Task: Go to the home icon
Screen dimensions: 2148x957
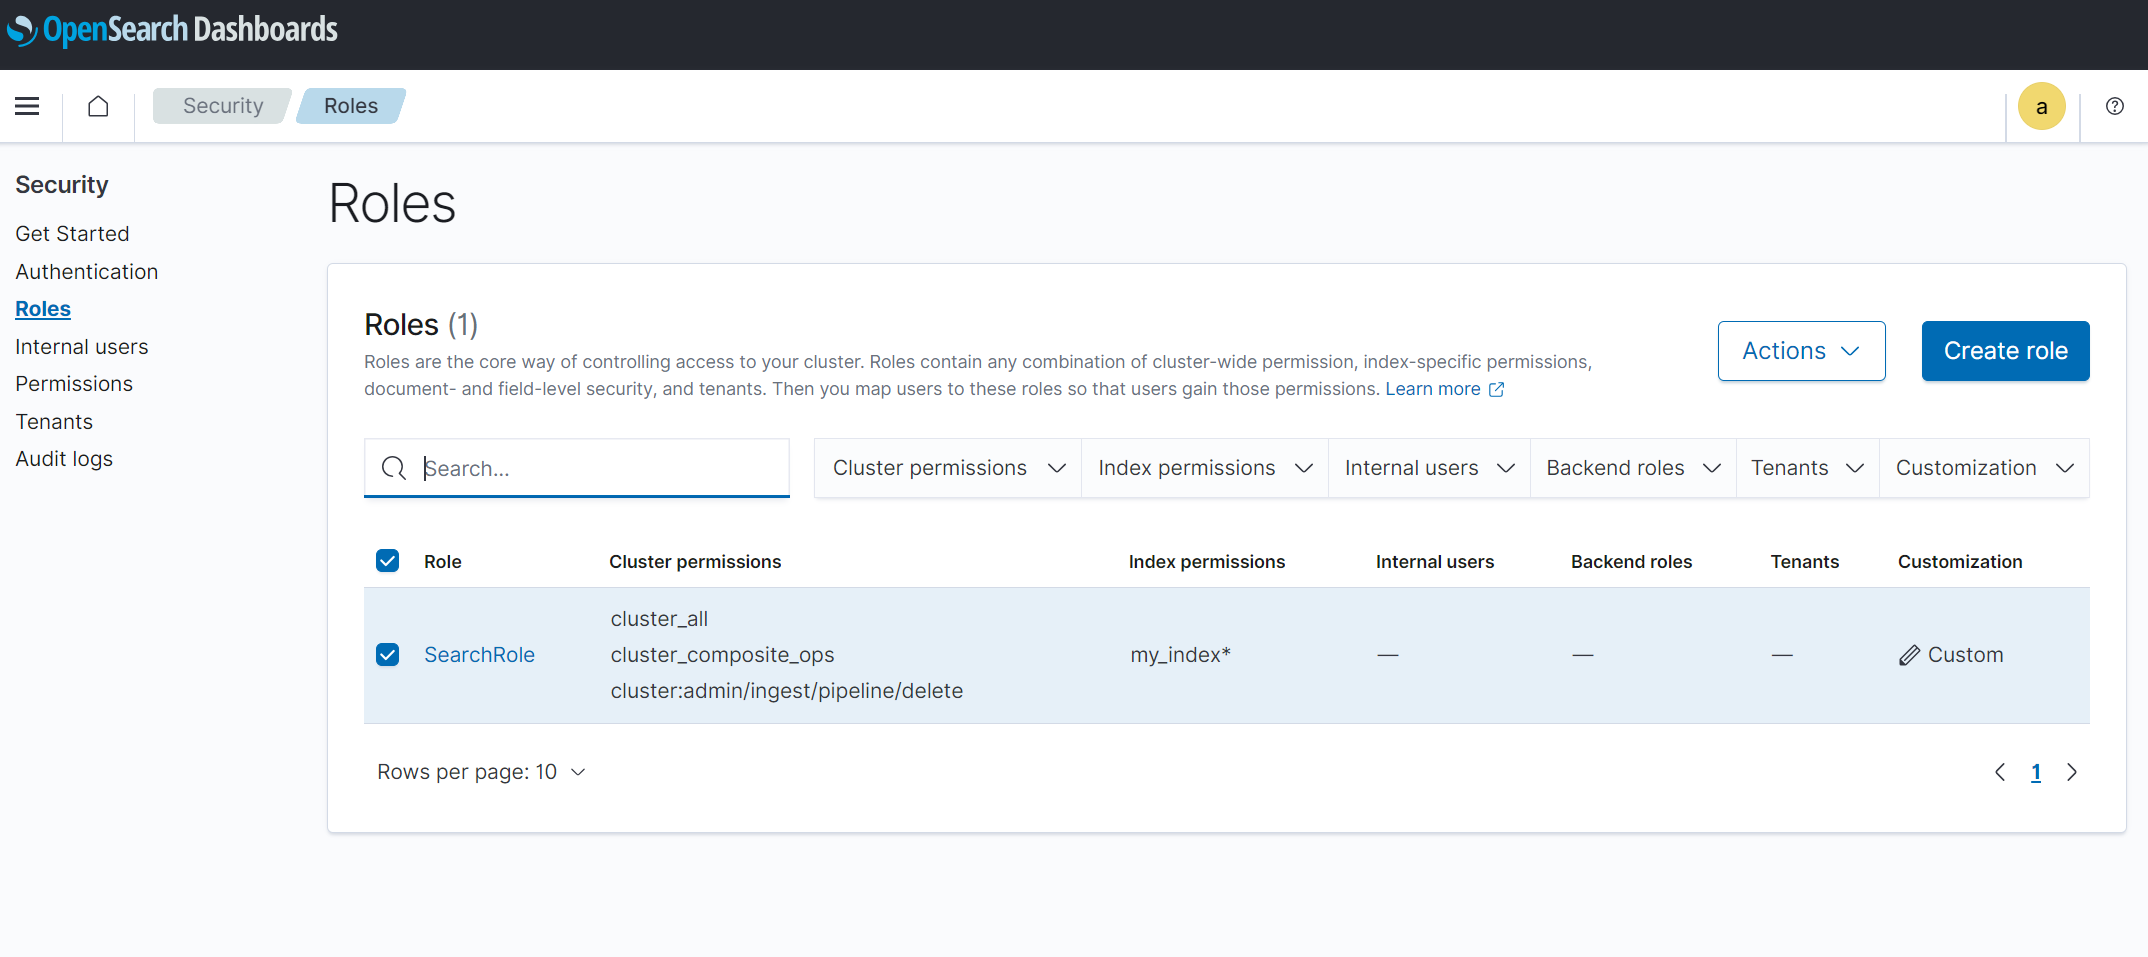Action: [98, 106]
